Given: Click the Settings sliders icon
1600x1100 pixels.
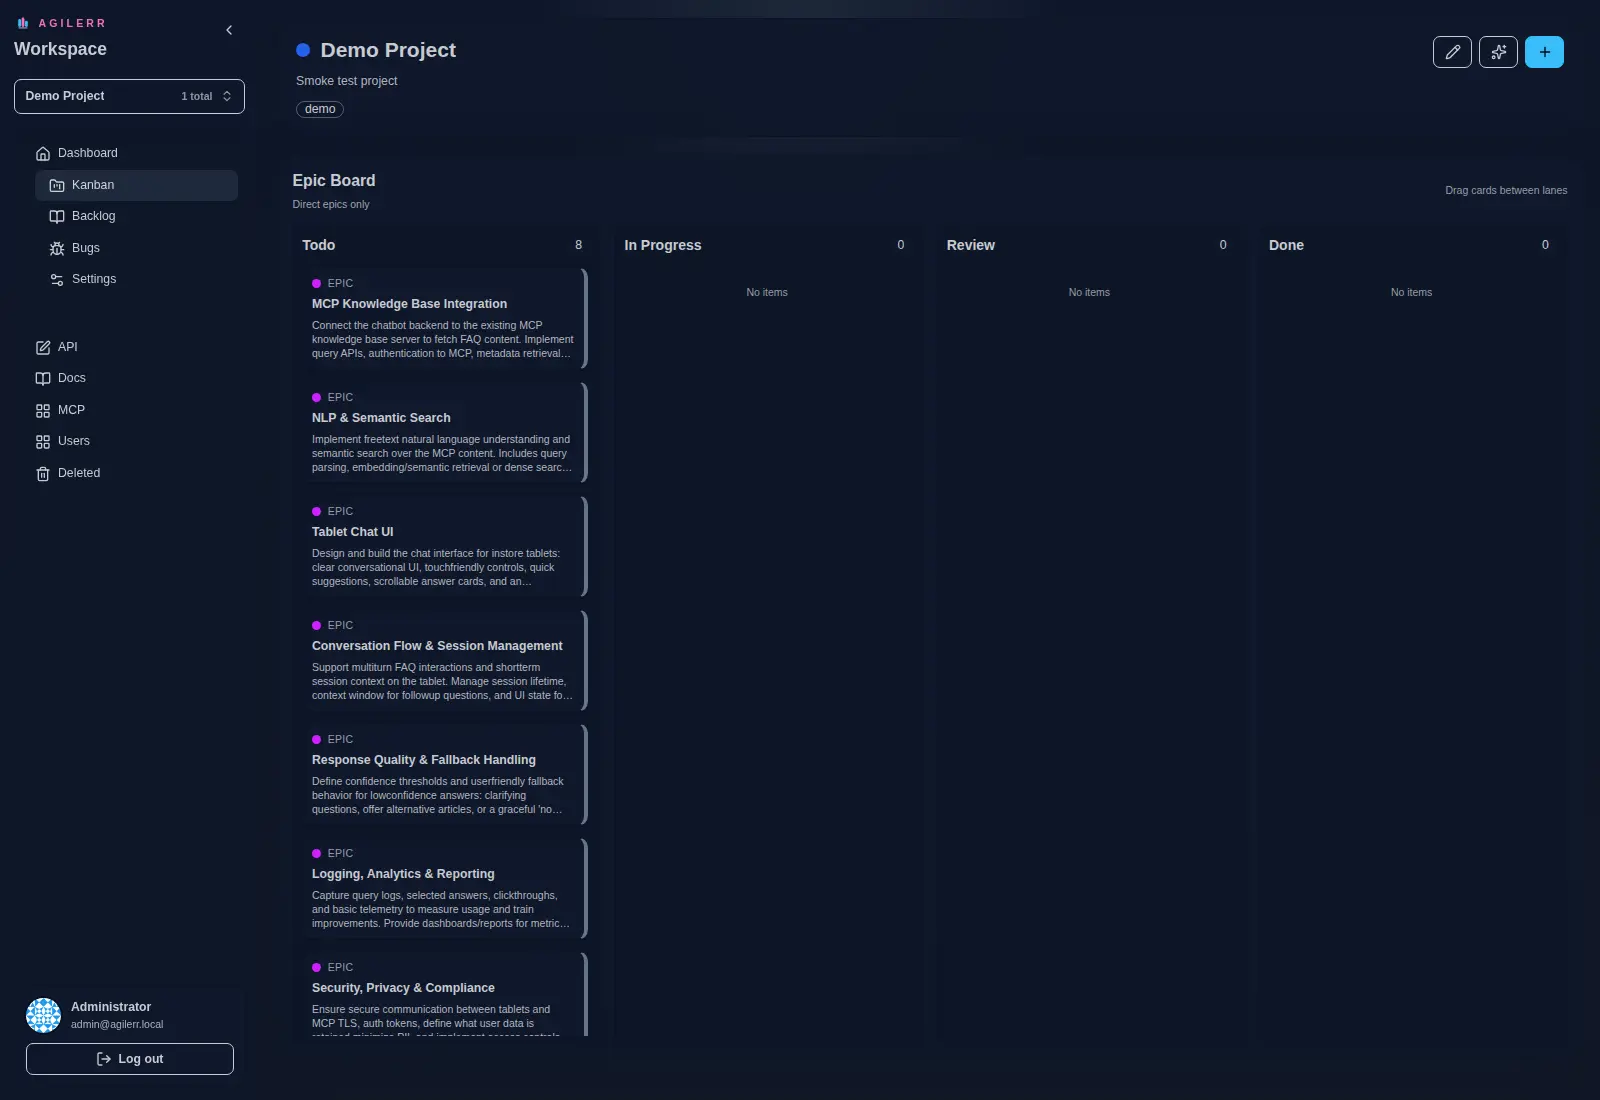Looking at the screenshot, I should tap(57, 279).
